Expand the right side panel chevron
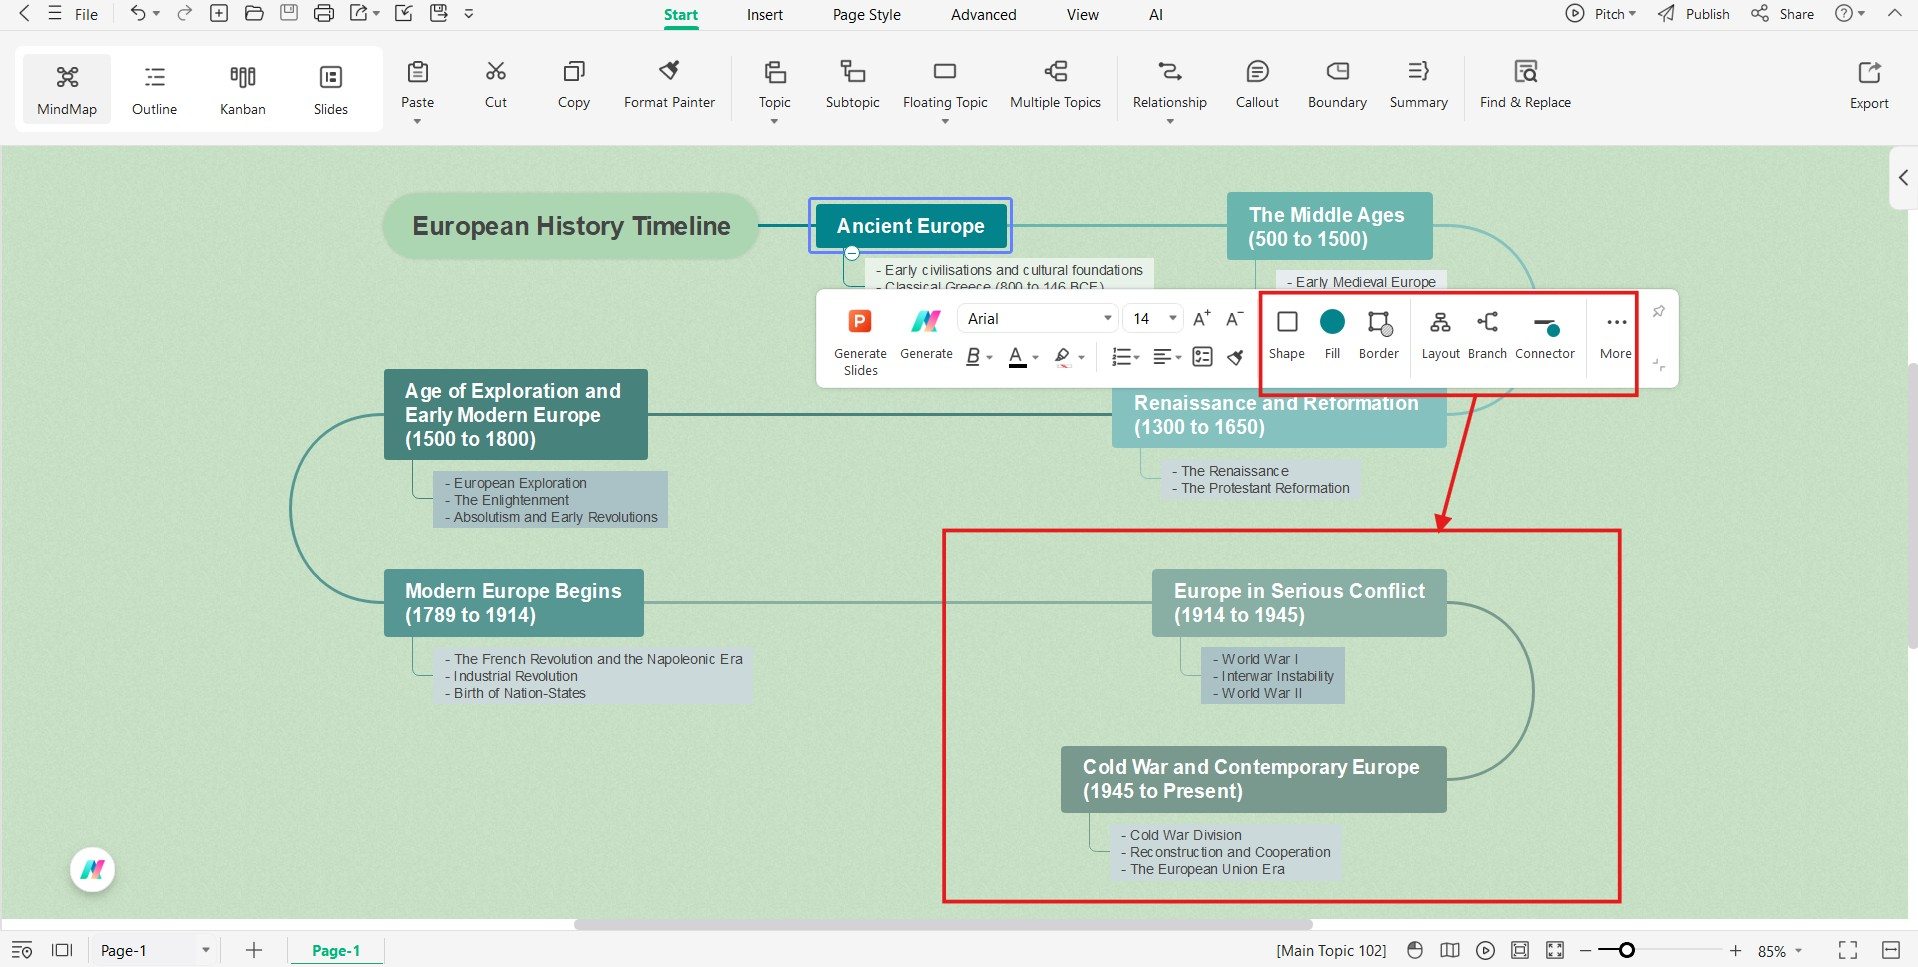The width and height of the screenshot is (1918, 967). (1903, 178)
